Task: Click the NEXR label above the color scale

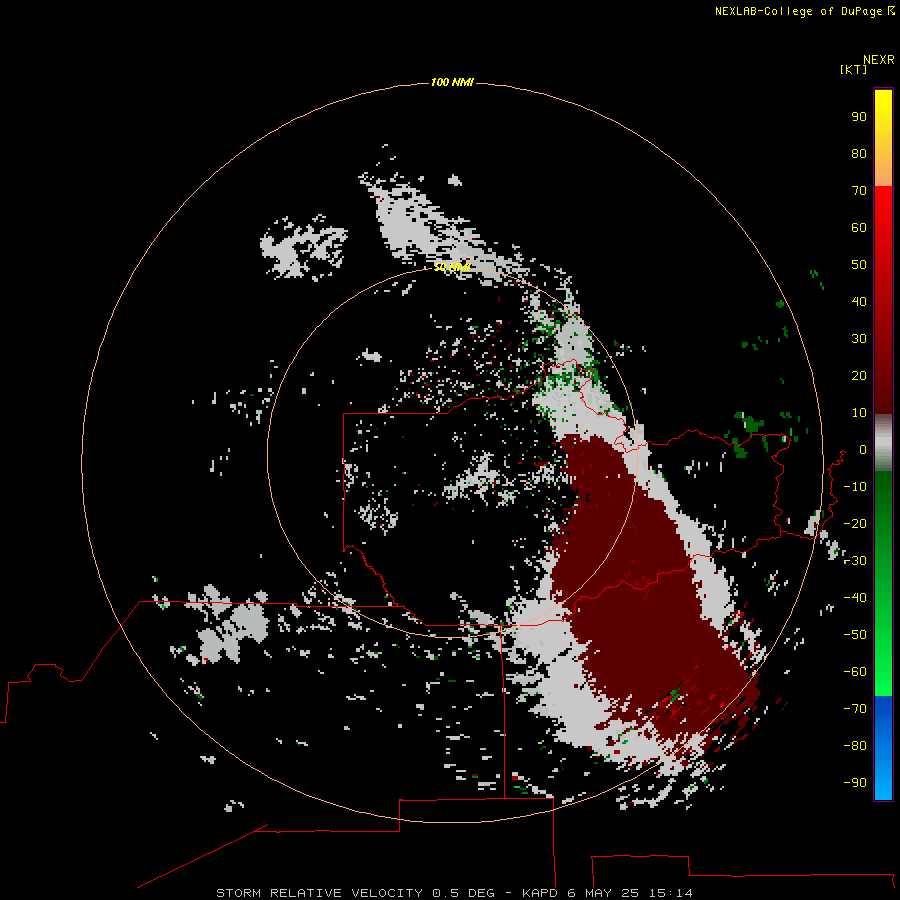Action: (x=879, y=60)
